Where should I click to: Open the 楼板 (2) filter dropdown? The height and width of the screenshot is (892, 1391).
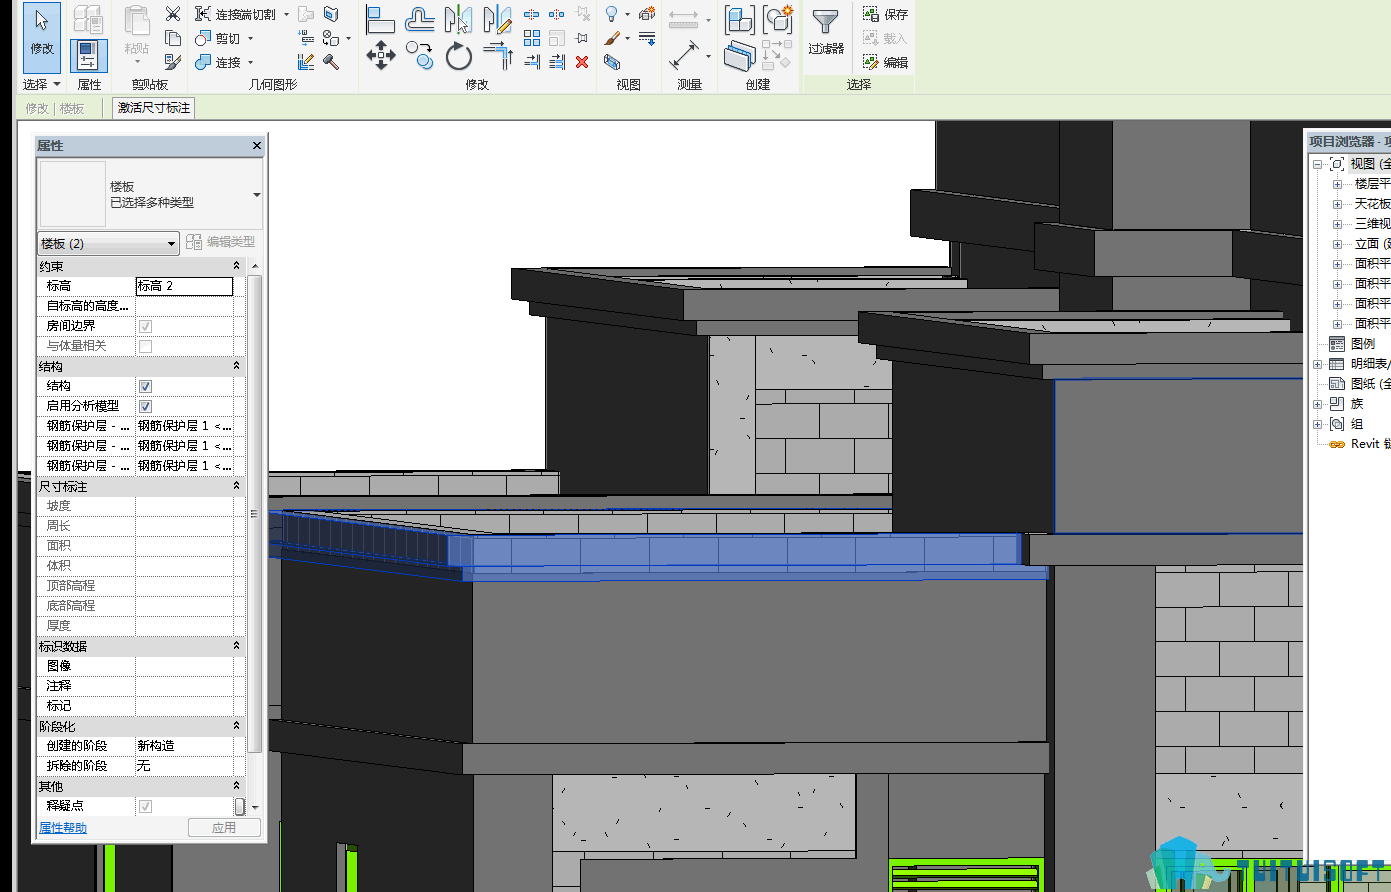point(108,243)
